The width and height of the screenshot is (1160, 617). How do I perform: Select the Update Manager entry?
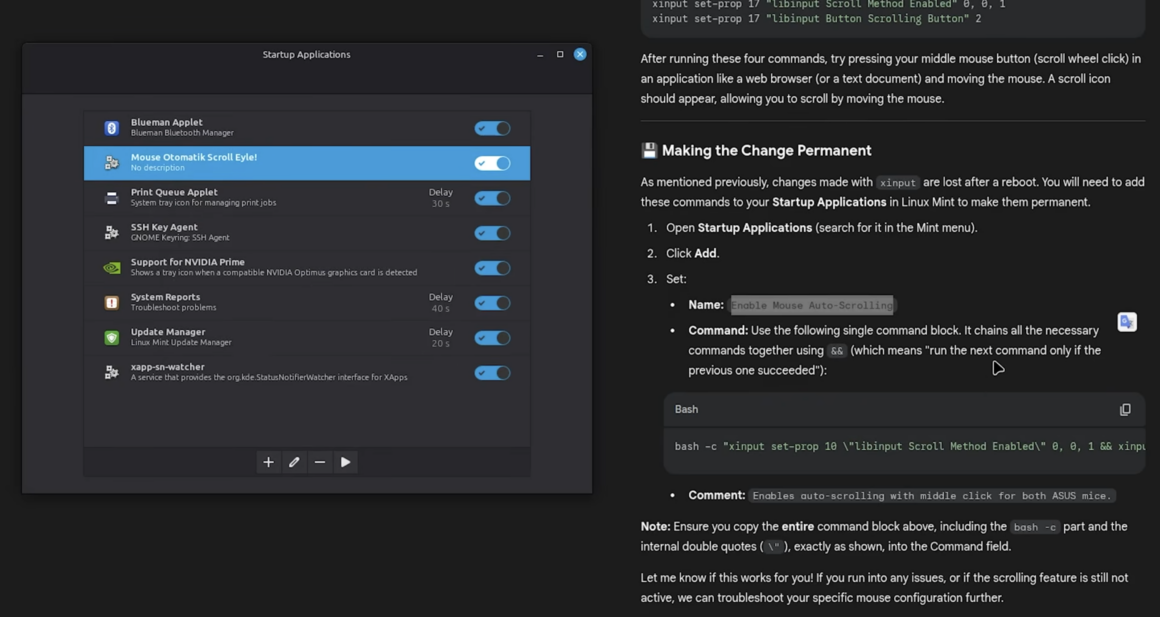(x=307, y=337)
